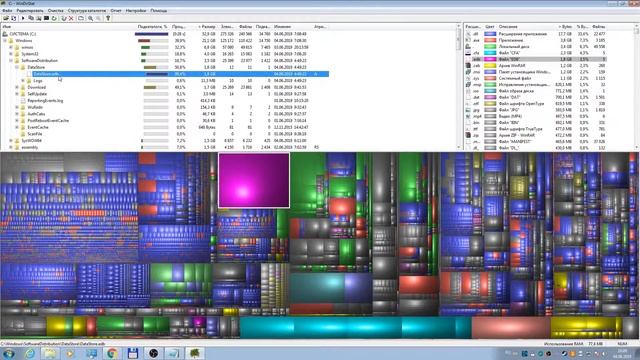Click the image icon beside .jpg extension
The width and height of the screenshot is (640, 360).
(468, 110)
